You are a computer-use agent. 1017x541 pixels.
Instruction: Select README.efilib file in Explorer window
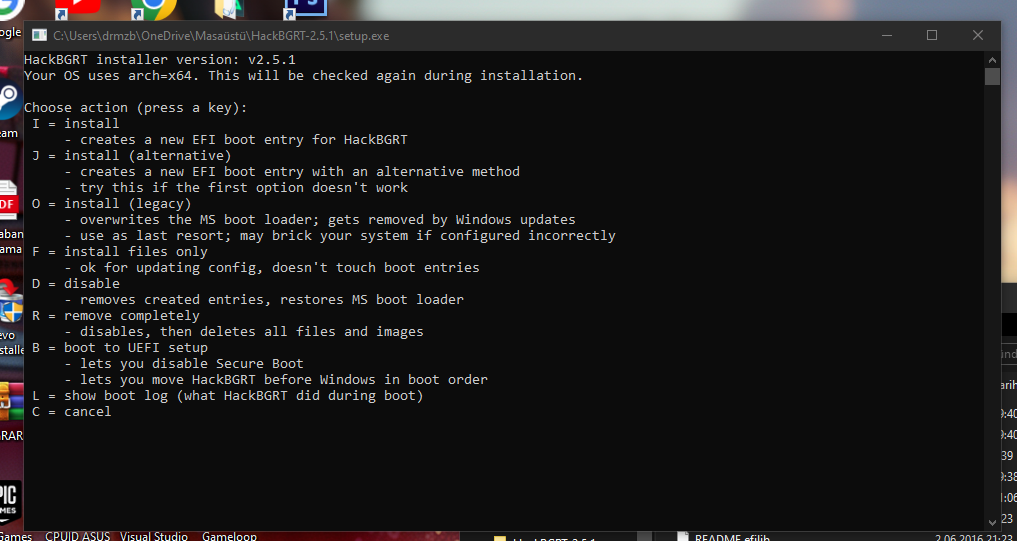[x=725, y=537]
